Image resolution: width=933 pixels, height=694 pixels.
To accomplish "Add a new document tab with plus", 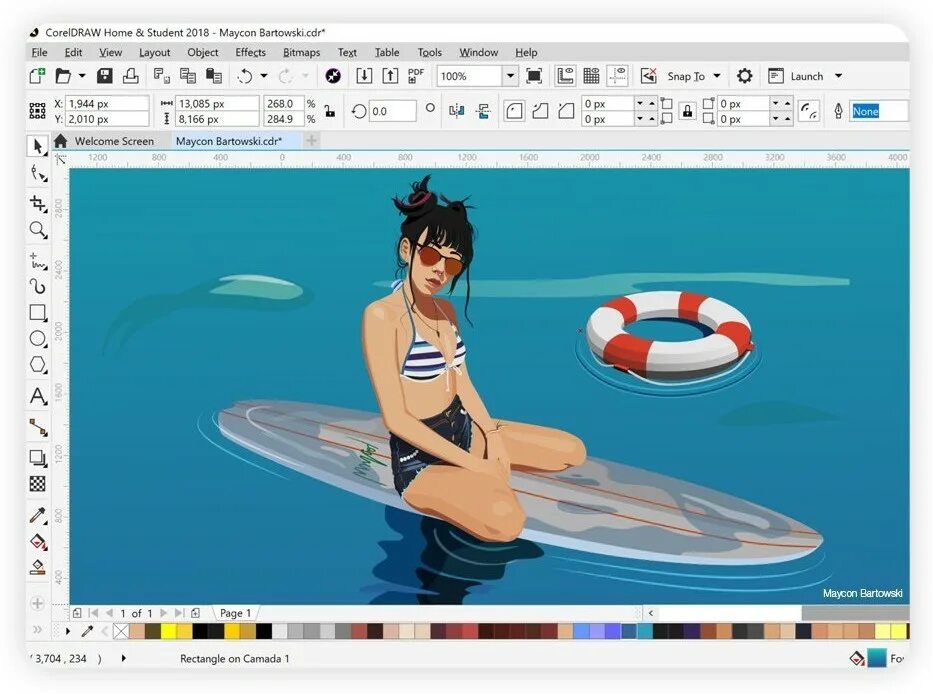I will 311,141.
